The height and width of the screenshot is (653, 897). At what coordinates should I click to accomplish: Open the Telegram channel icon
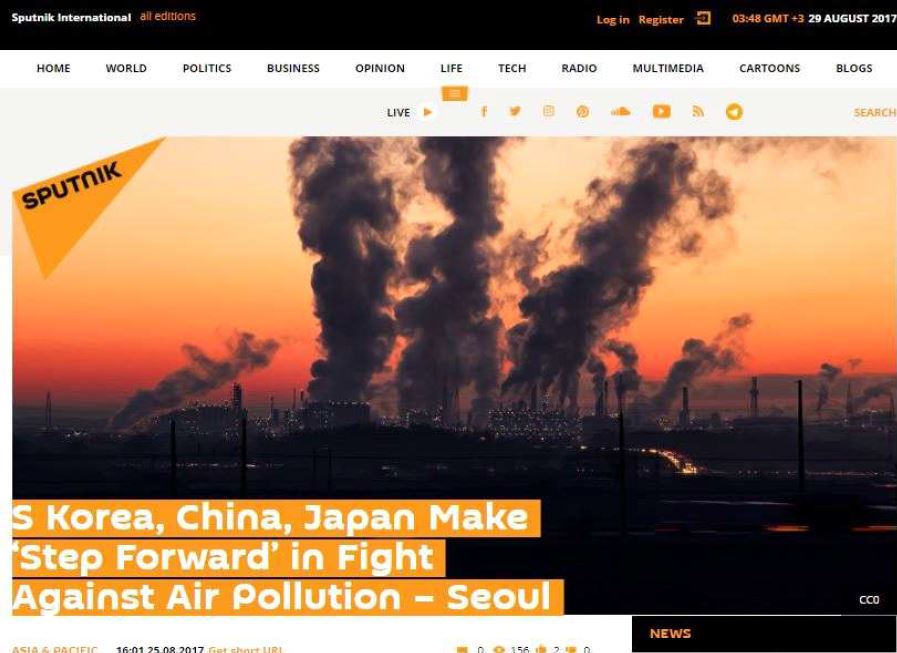click(x=734, y=112)
